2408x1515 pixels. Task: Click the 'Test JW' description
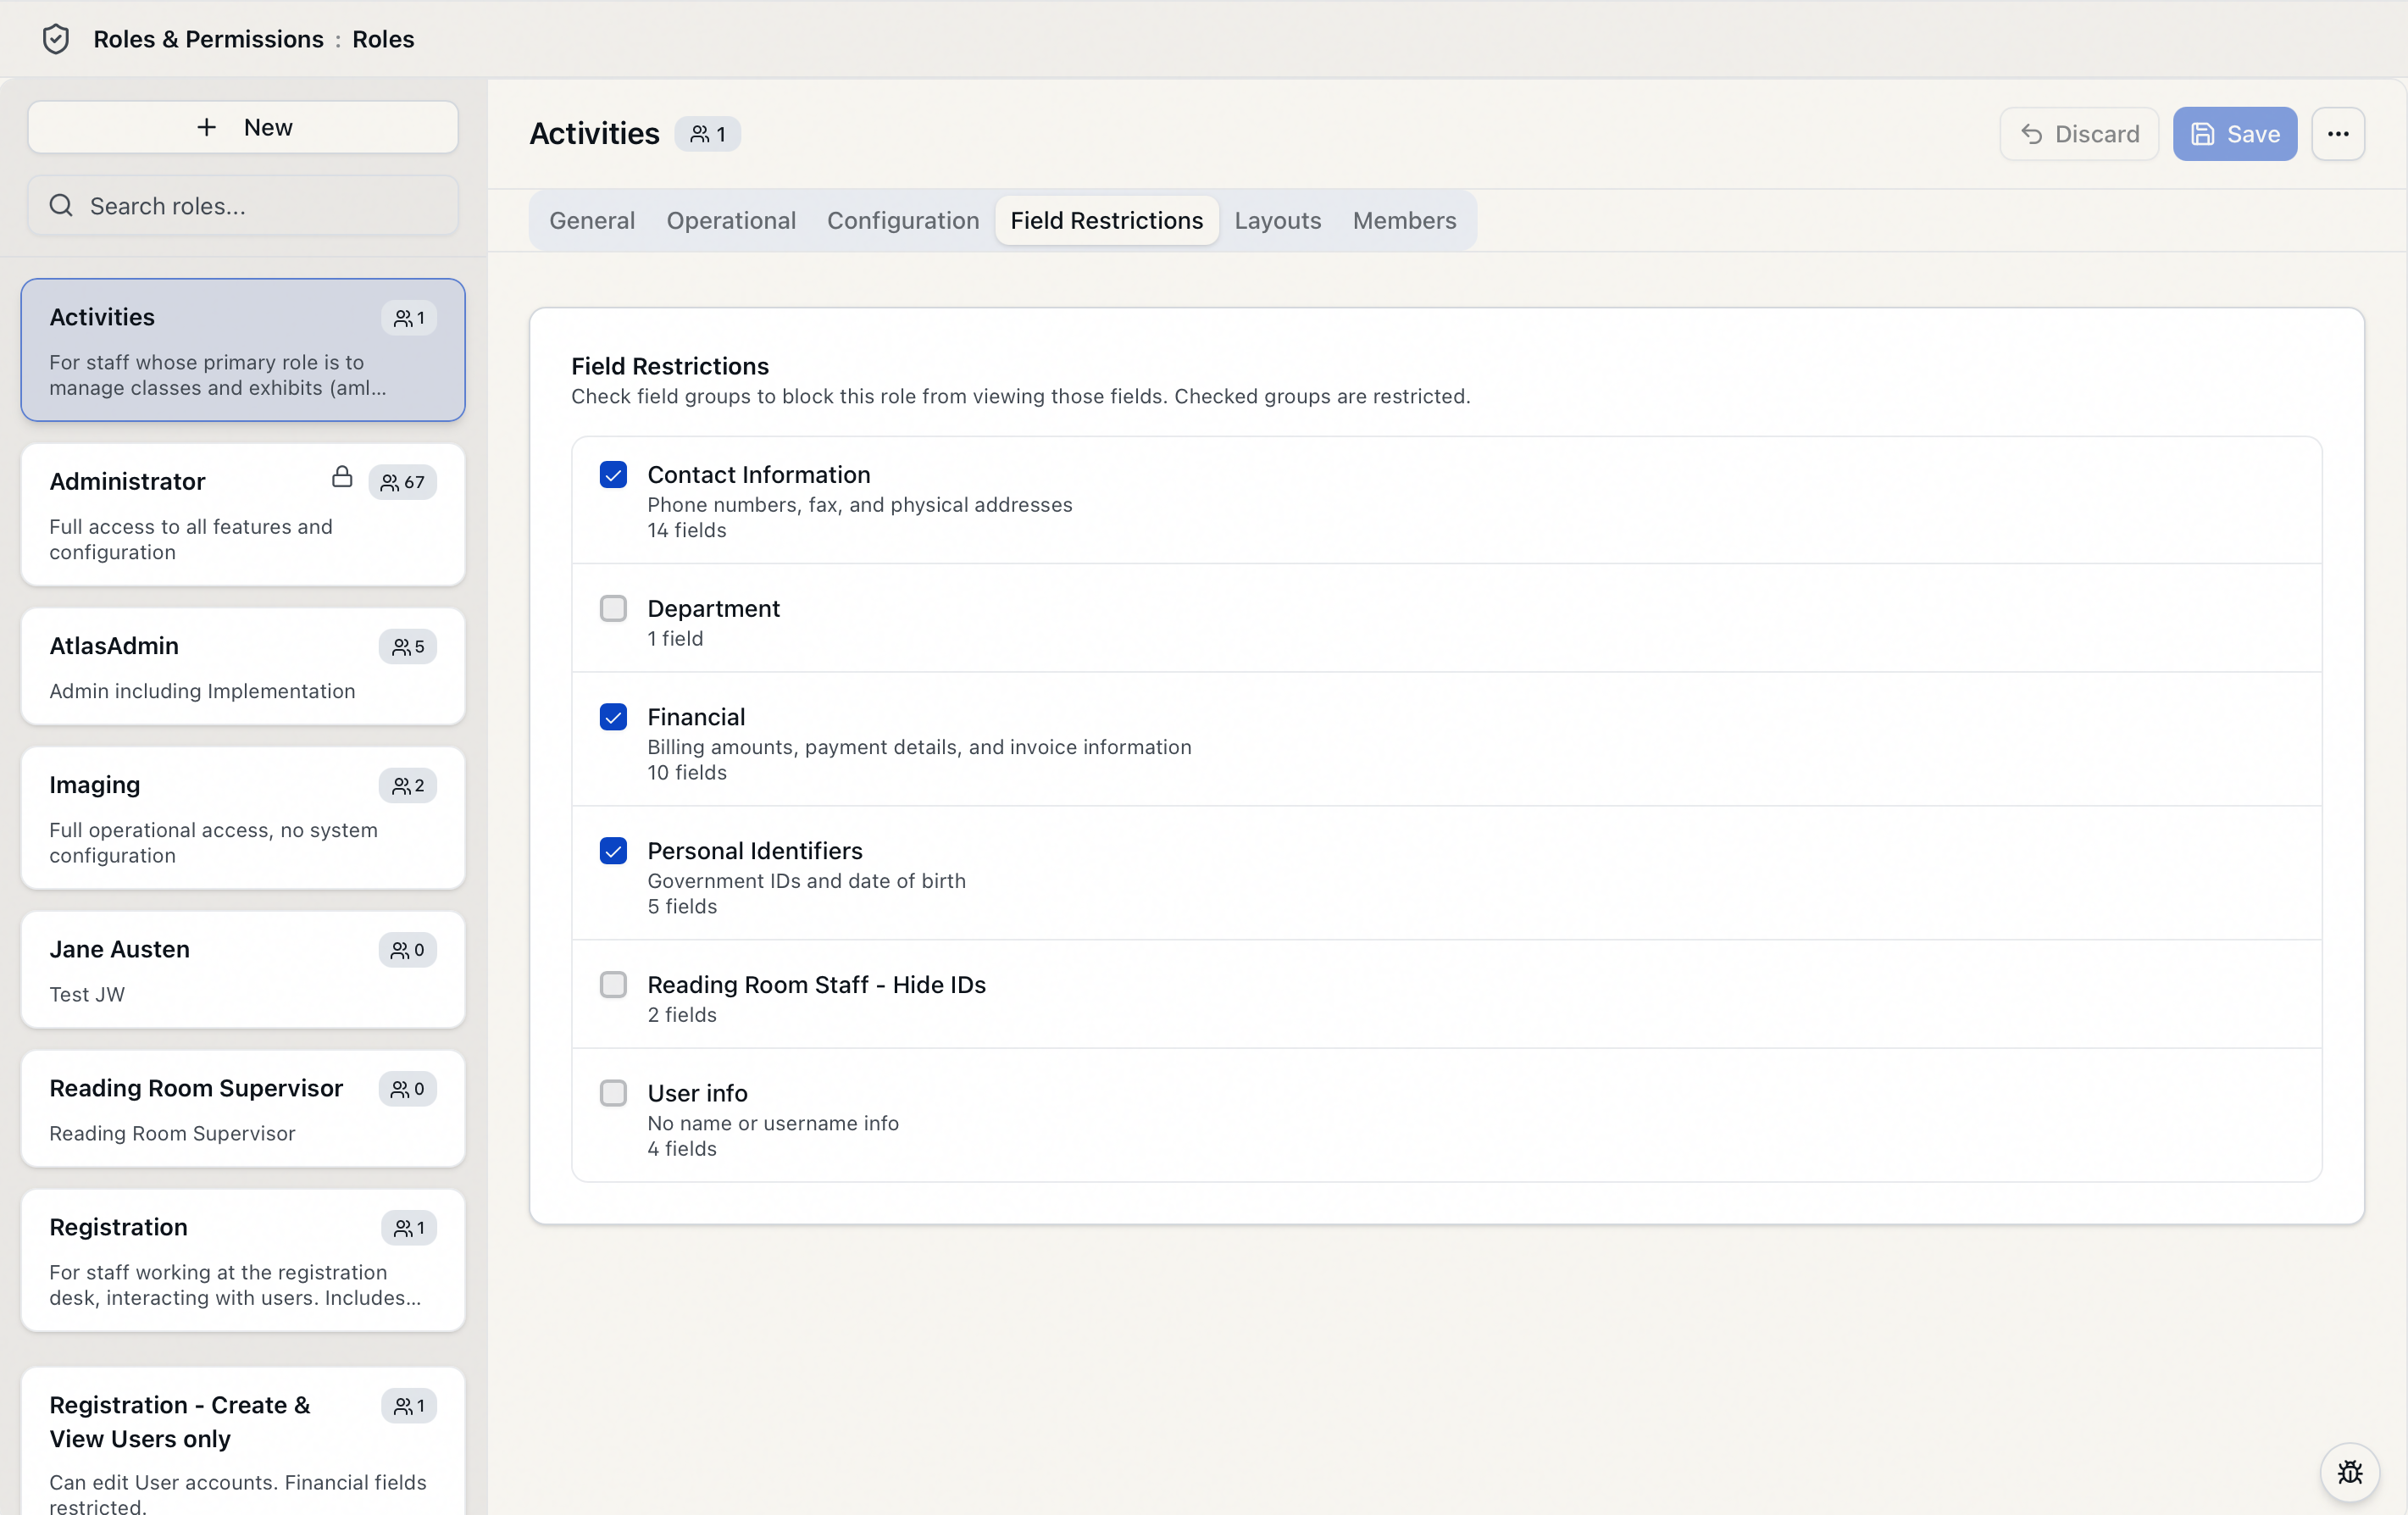pyautogui.click(x=87, y=994)
